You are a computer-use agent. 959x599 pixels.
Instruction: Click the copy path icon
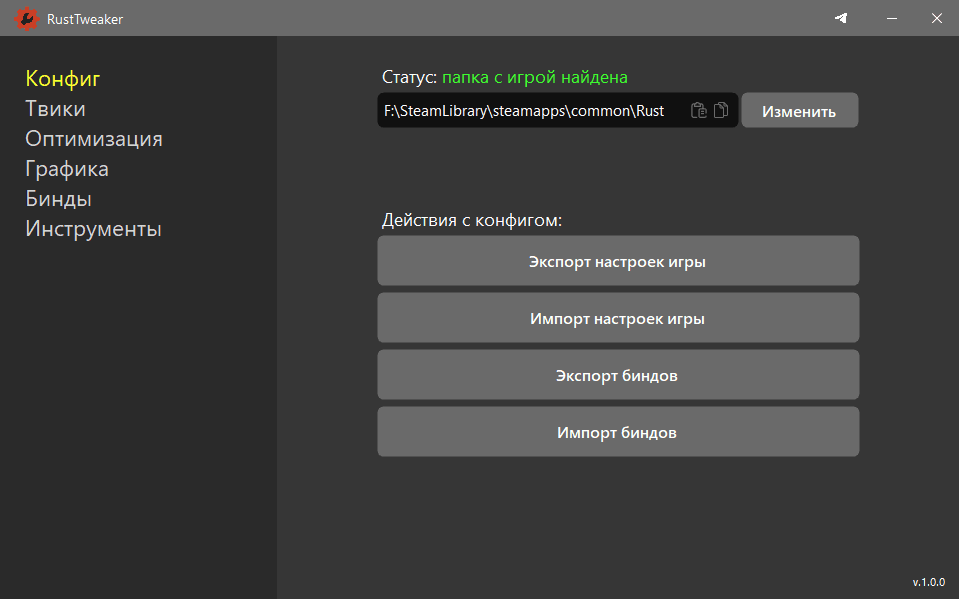[x=721, y=111]
